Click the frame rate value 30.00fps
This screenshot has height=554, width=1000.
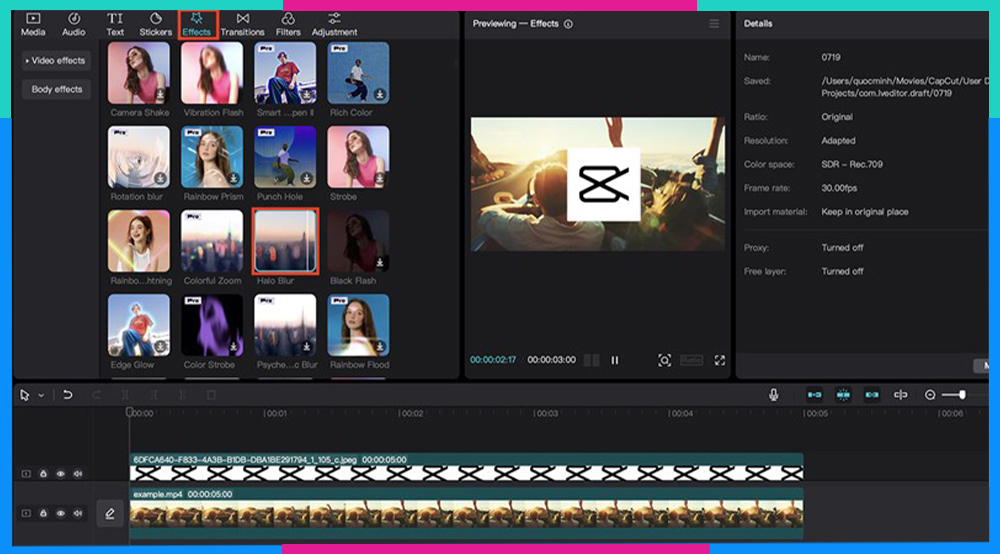pyautogui.click(x=839, y=188)
